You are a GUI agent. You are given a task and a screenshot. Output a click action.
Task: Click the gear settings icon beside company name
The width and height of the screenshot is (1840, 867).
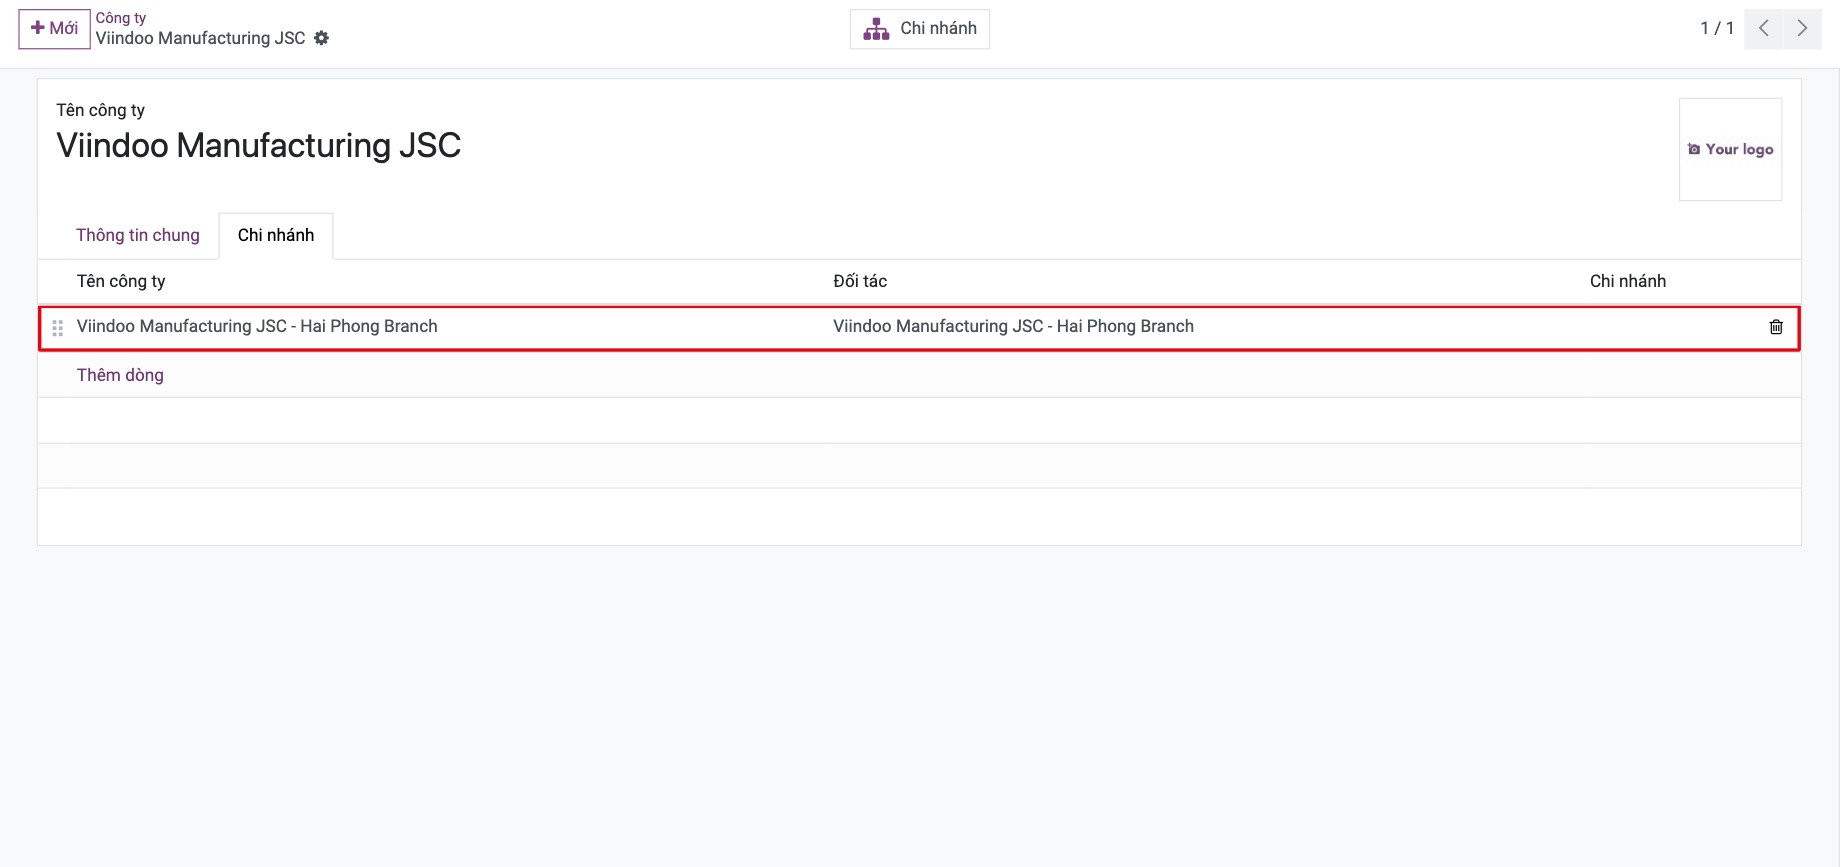321,38
